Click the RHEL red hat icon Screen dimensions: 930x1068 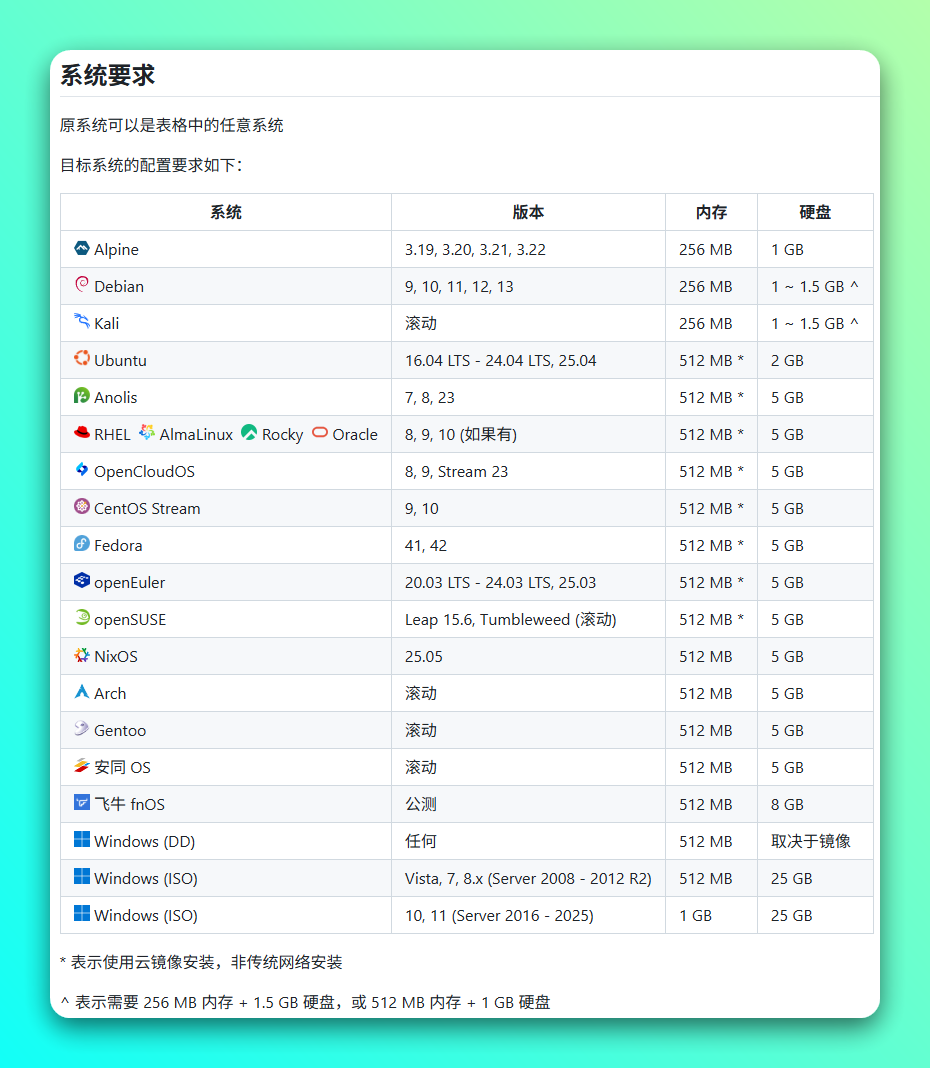pos(82,433)
